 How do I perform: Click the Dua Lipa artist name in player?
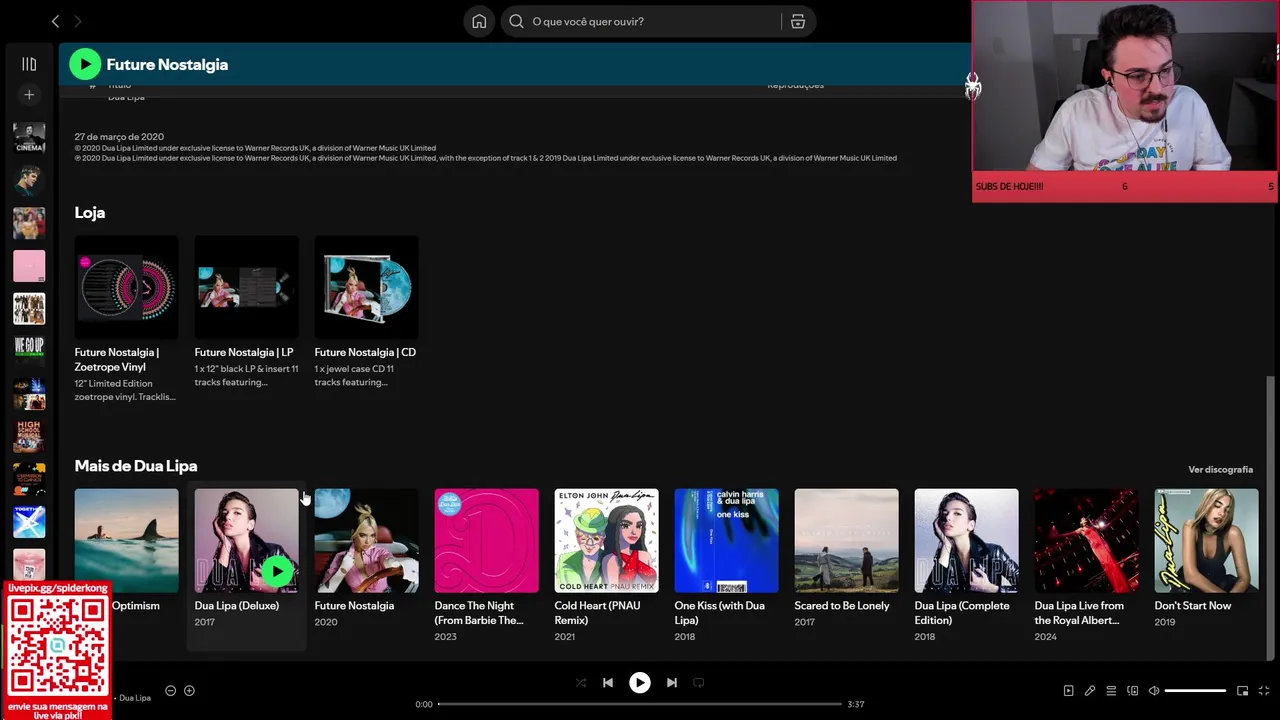pos(135,698)
